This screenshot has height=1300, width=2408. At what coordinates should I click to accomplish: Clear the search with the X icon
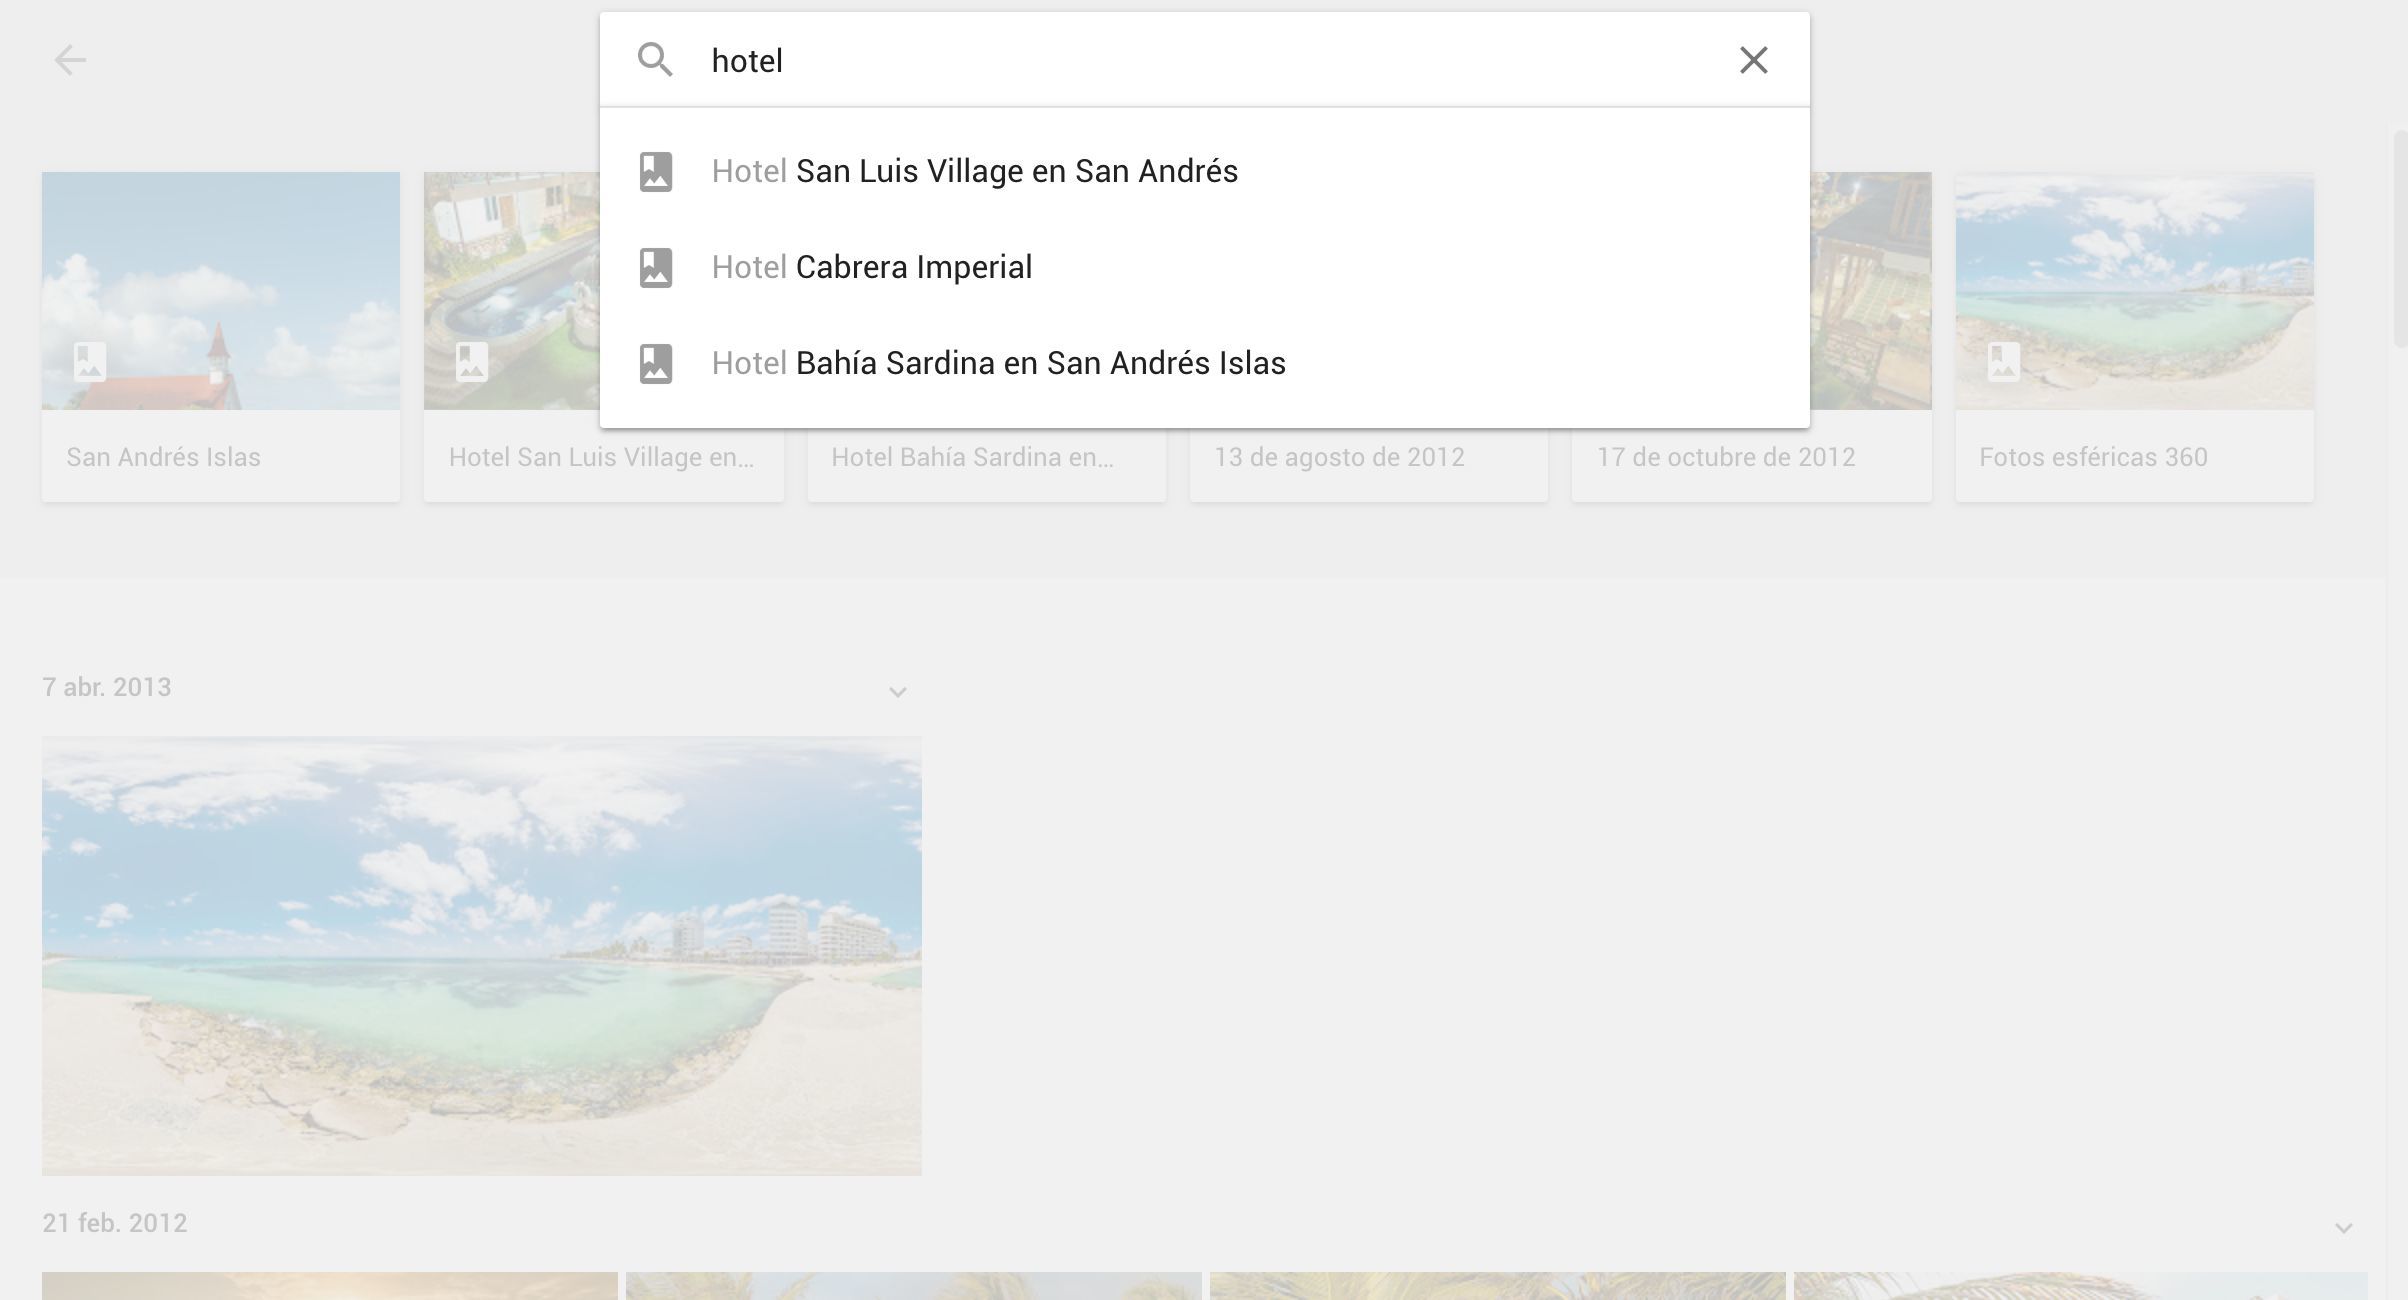[x=1753, y=60]
